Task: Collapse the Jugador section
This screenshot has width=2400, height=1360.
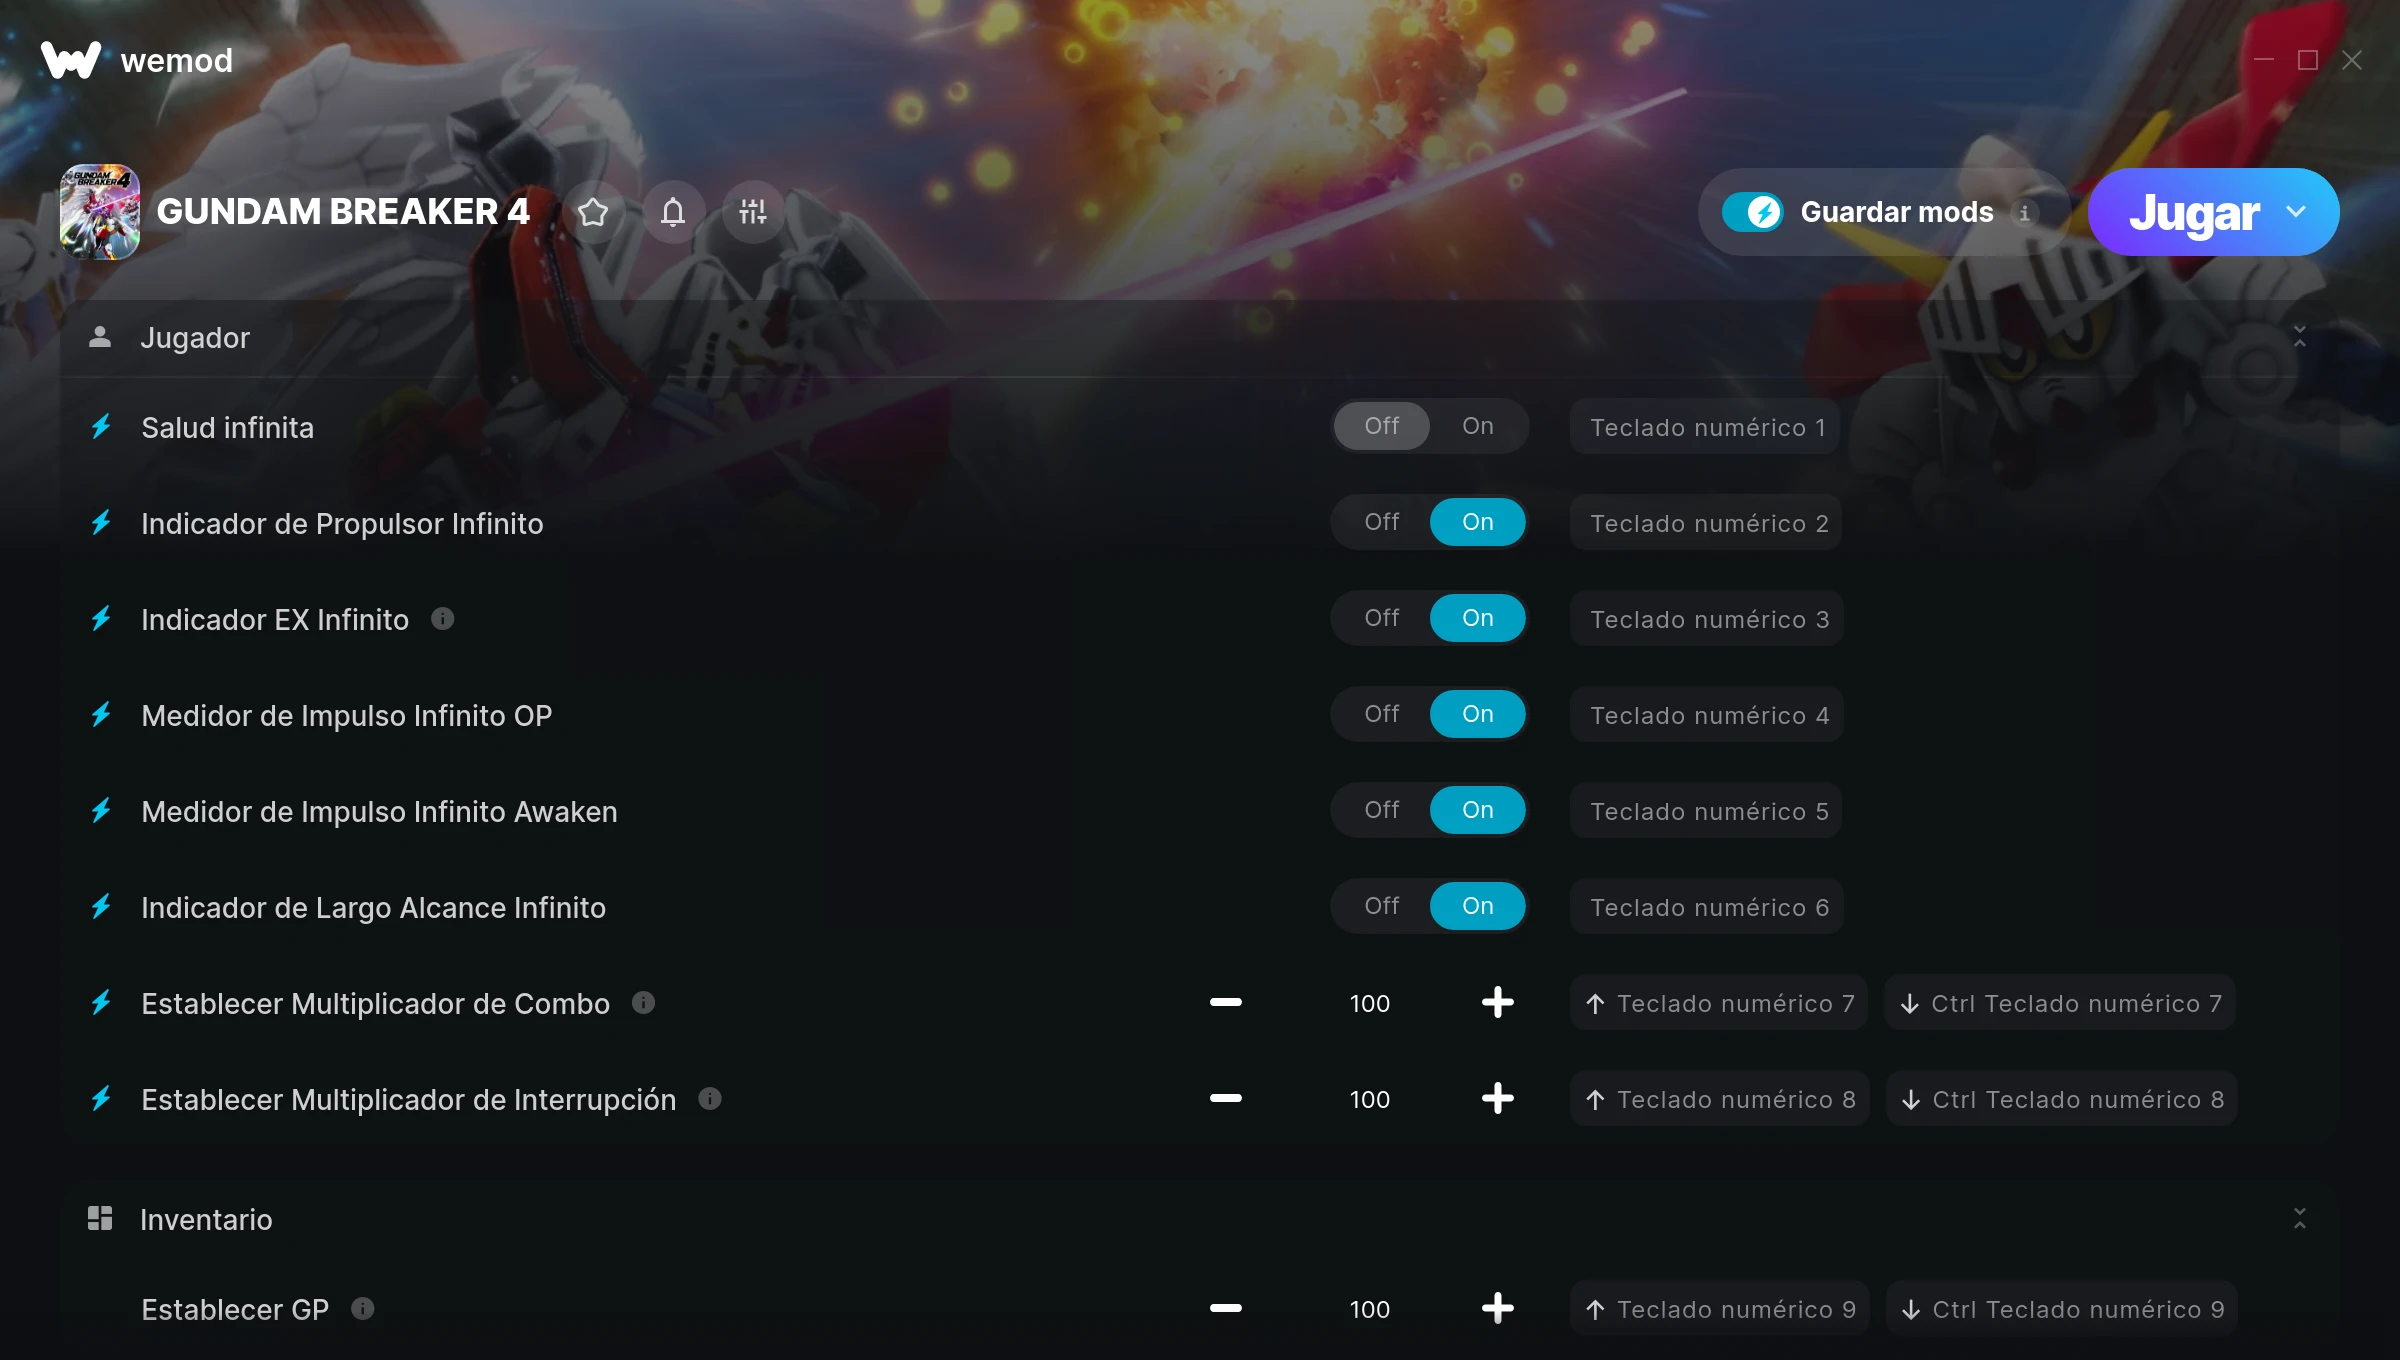Action: pyautogui.click(x=2300, y=337)
